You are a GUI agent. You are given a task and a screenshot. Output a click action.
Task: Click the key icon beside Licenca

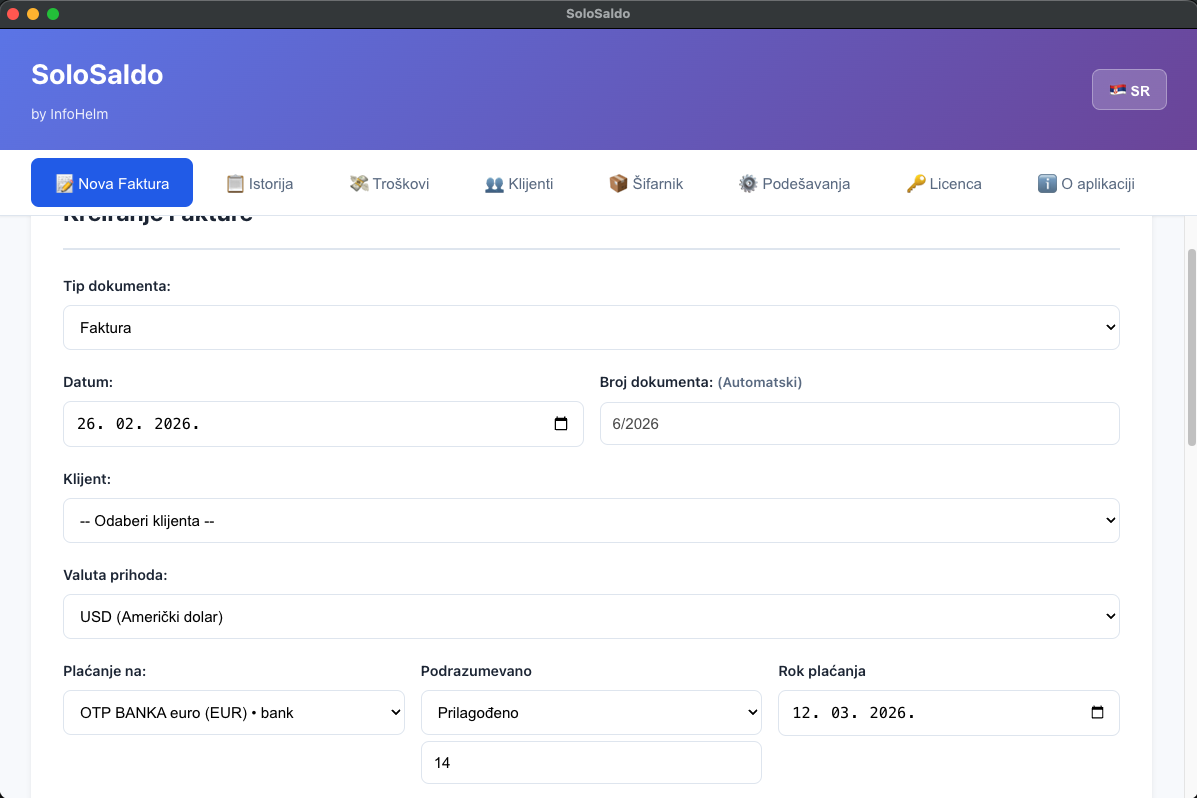click(x=916, y=184)
